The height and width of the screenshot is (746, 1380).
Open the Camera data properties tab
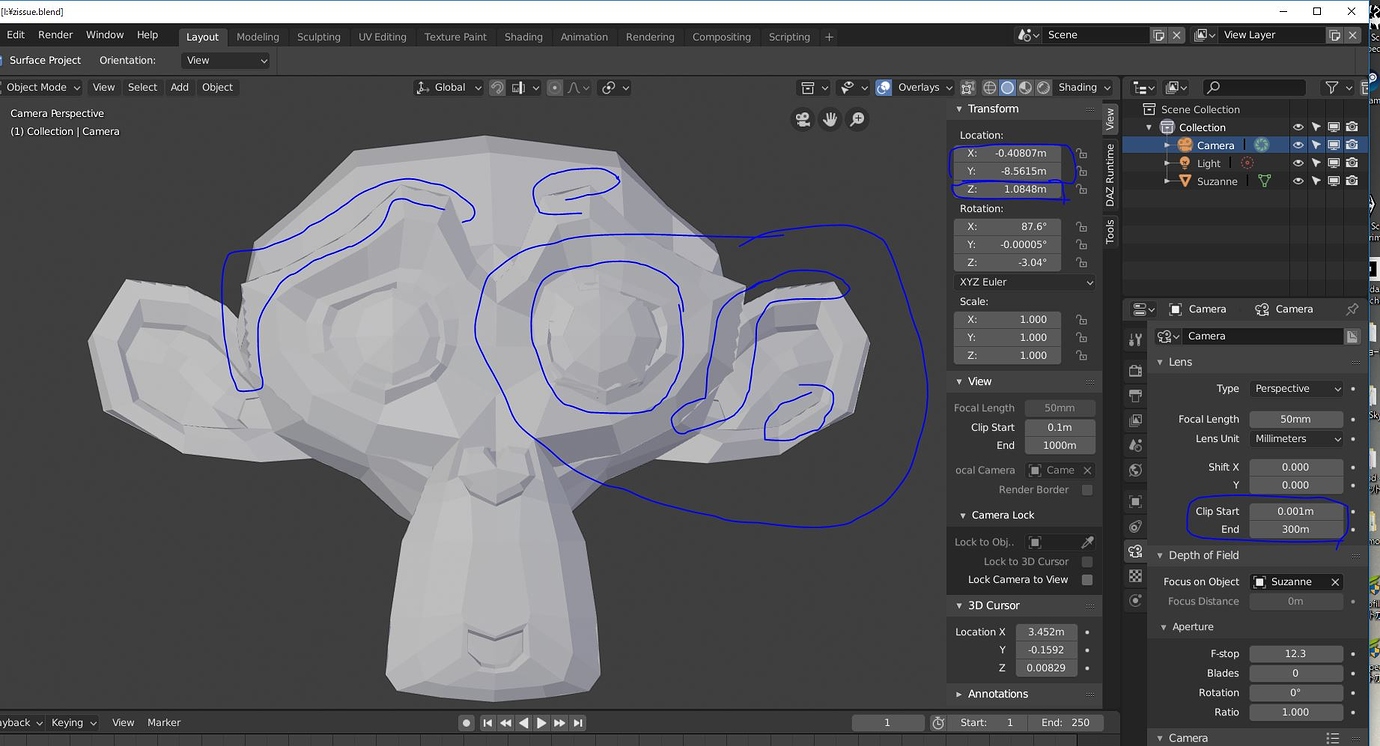tap(1135, 552)
